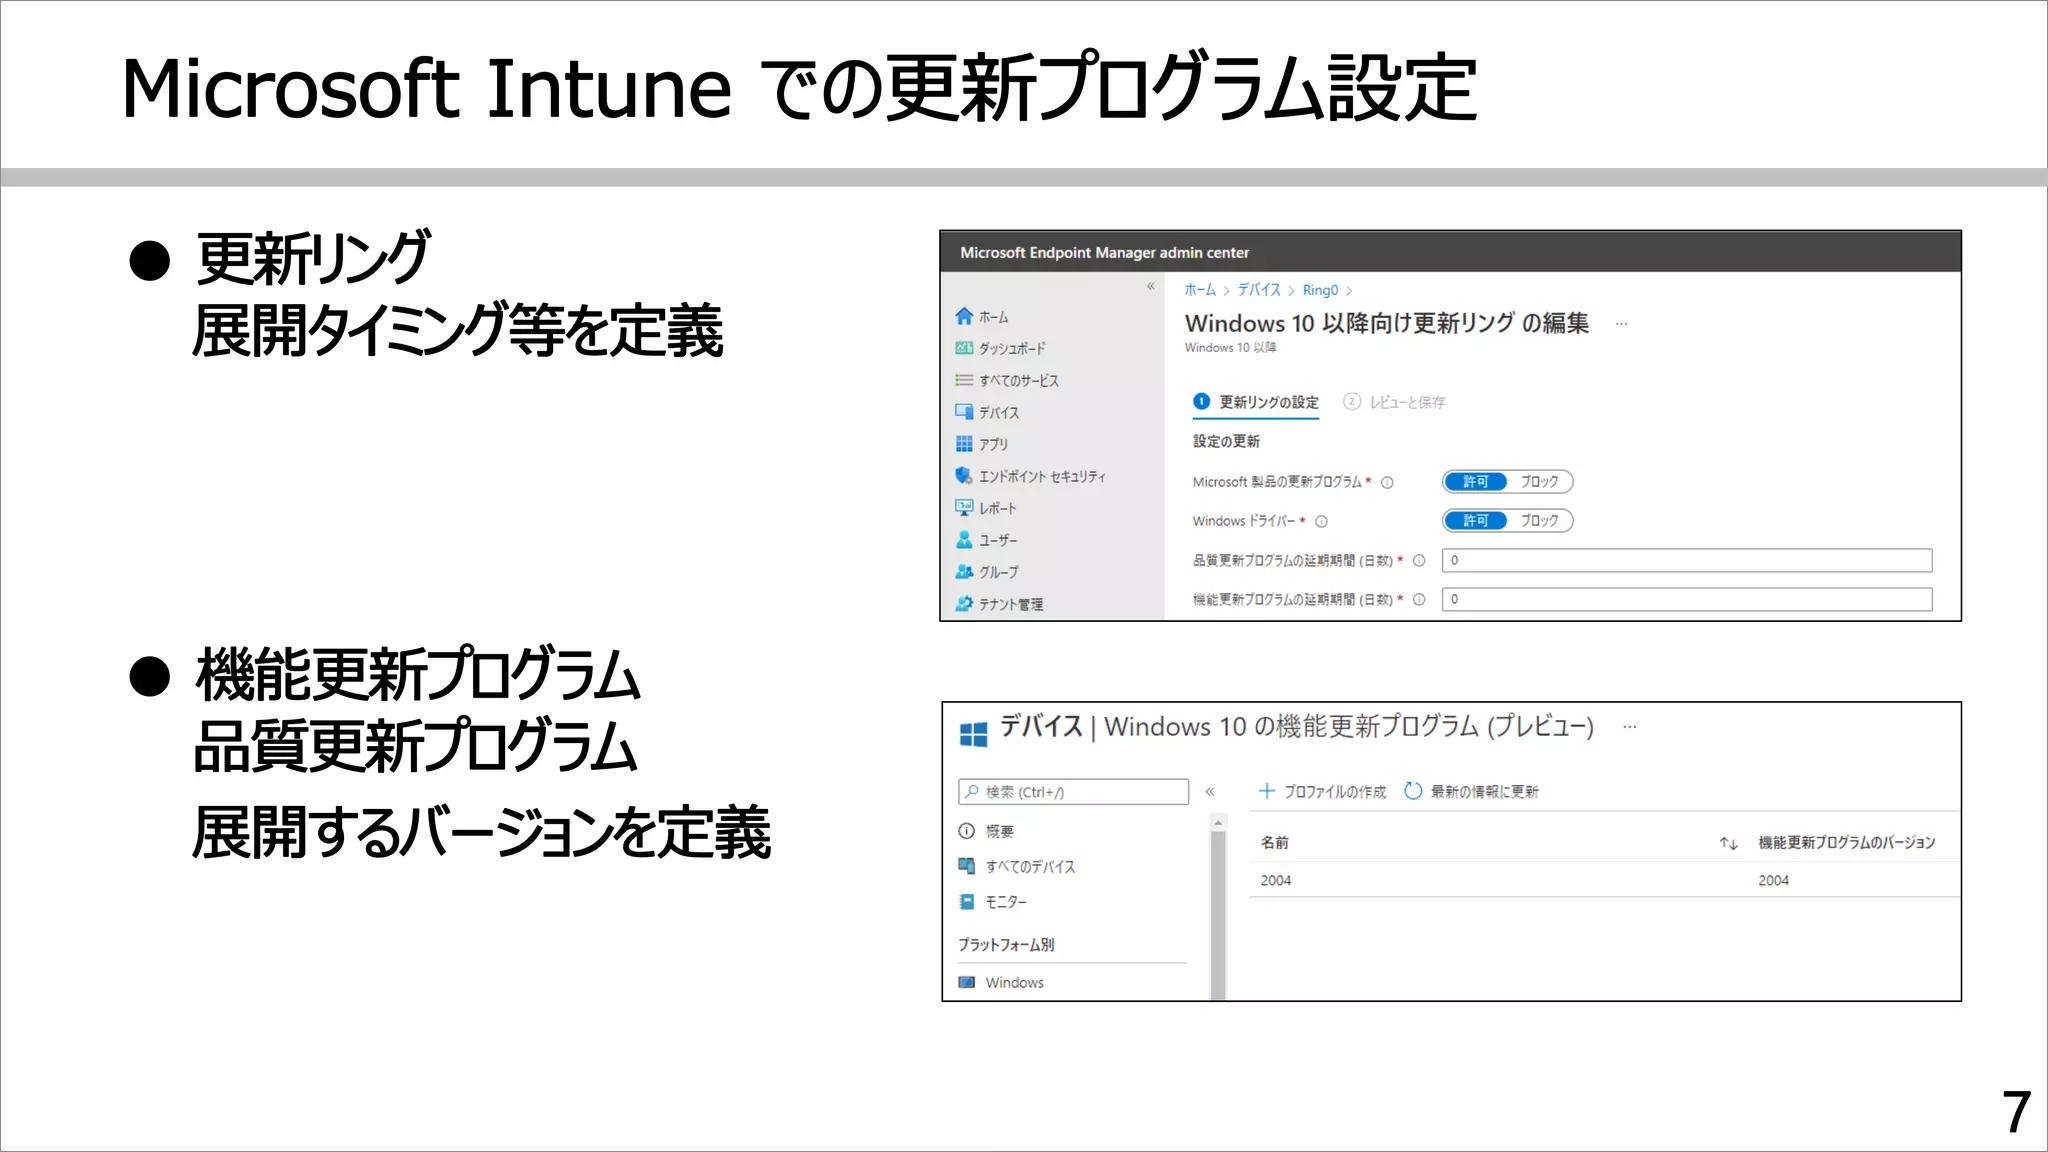Click the Endpoint Security shield icon
Viewport: 2048px width, 1152px height.
(x=964, y=476)
